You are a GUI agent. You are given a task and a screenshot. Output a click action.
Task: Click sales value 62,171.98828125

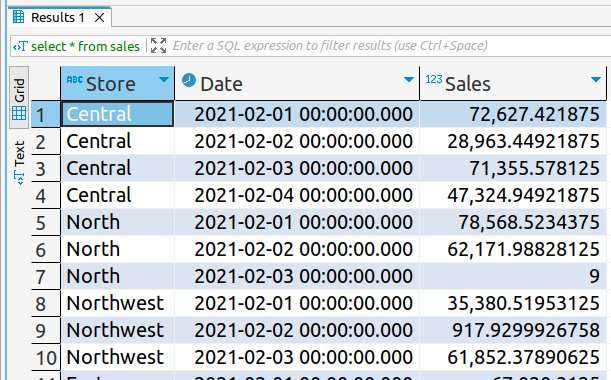pos(513,249)
